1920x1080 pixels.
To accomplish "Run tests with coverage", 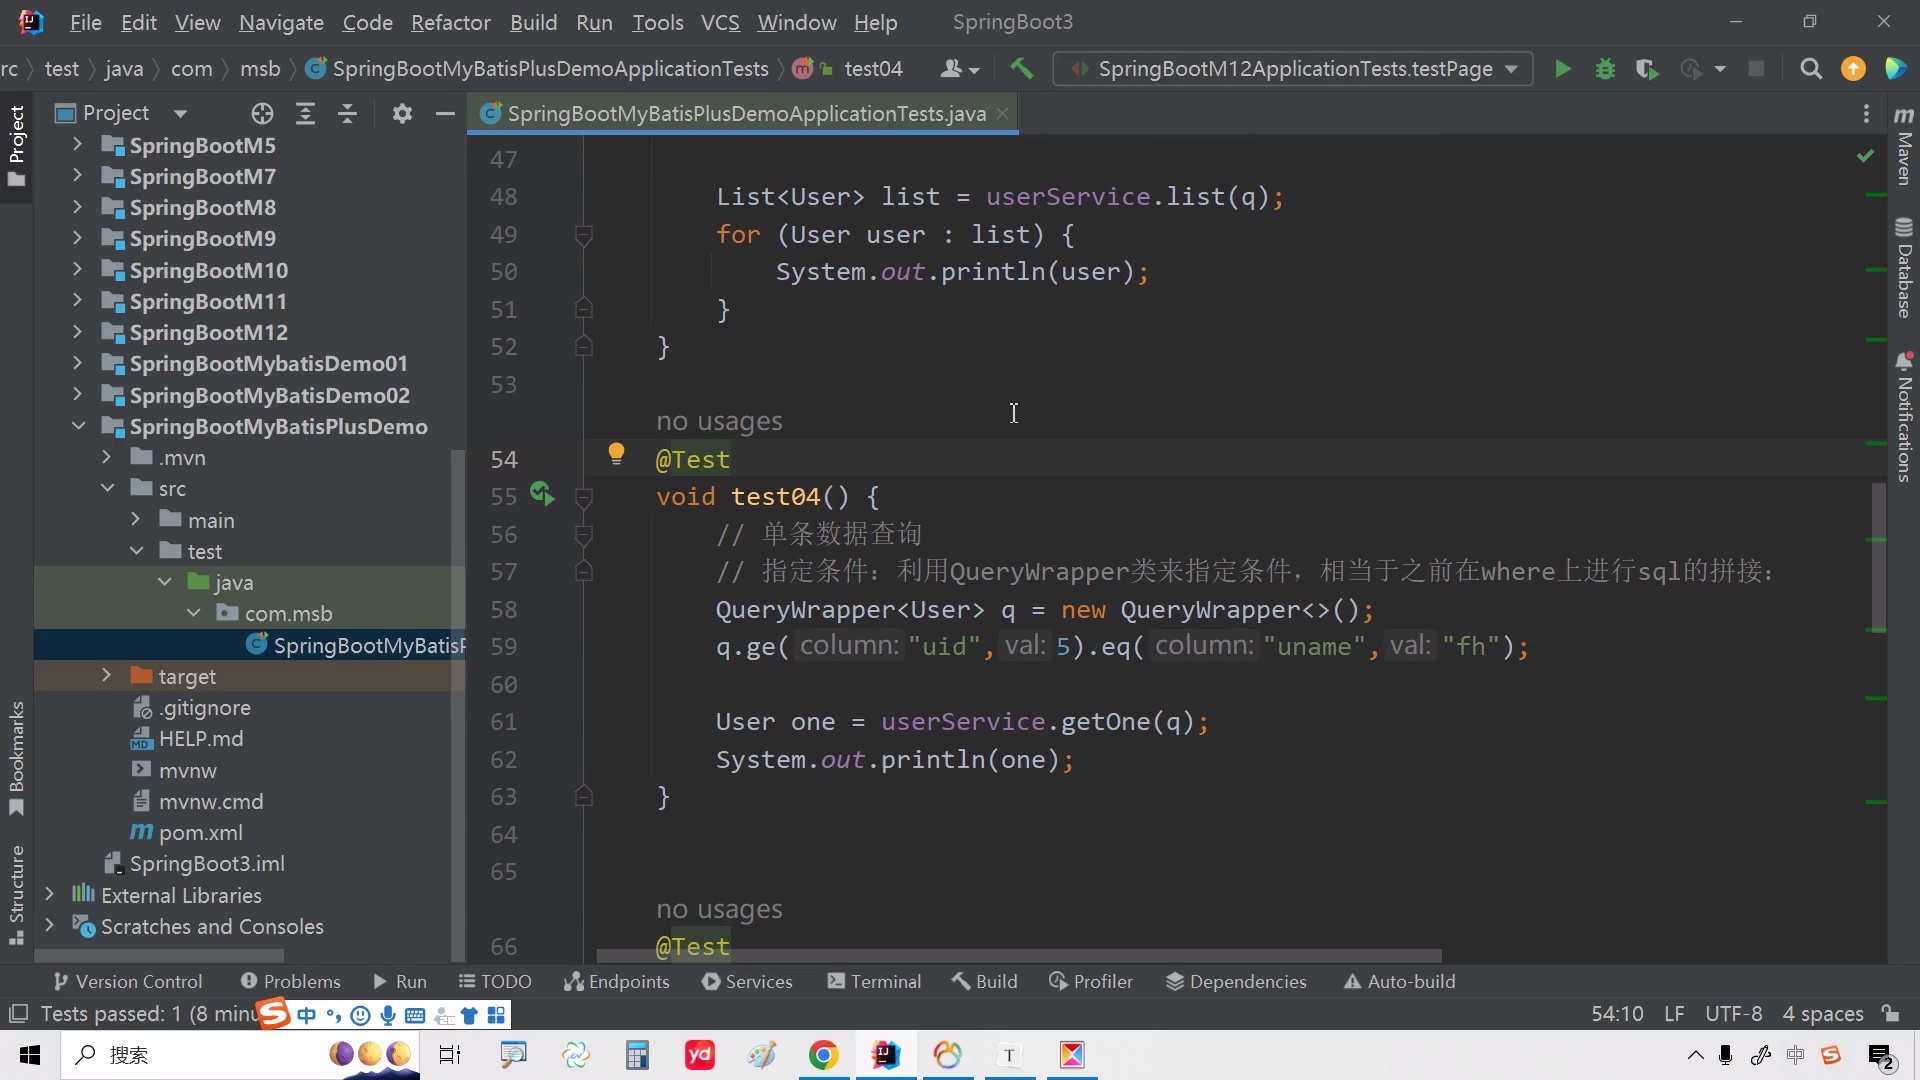I will [x=1647, y=69].
